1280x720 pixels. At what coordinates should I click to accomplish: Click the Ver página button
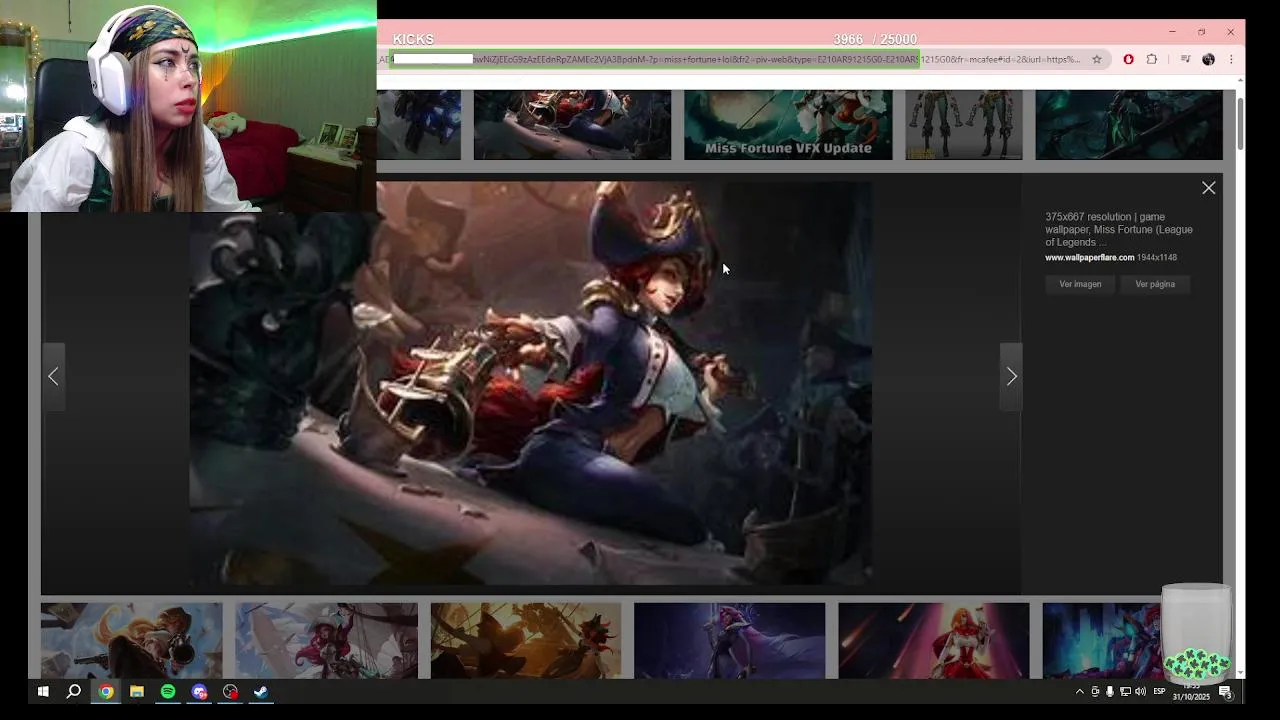1155,284
